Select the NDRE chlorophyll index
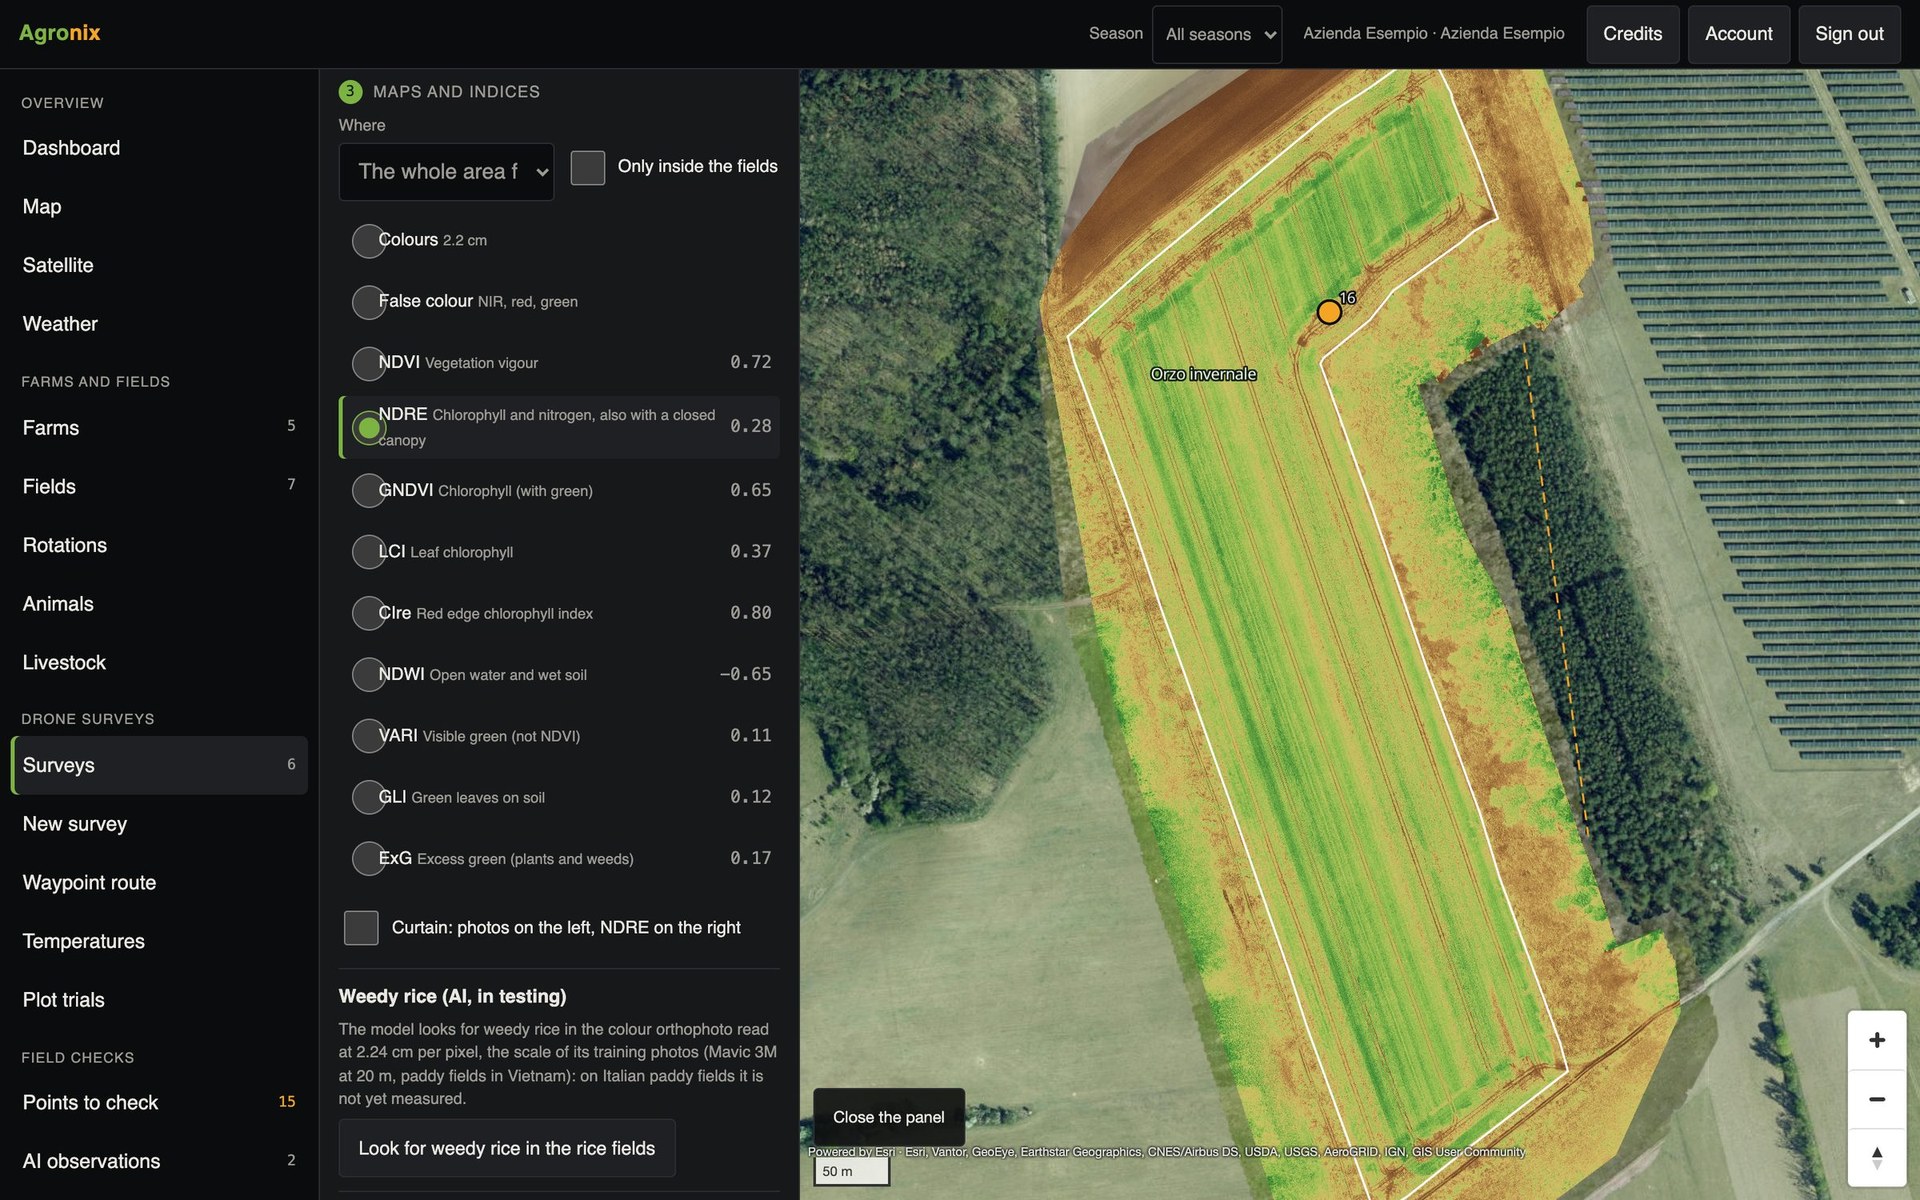The height and width of the screenshot is (1200, 1920). [369, 428]
